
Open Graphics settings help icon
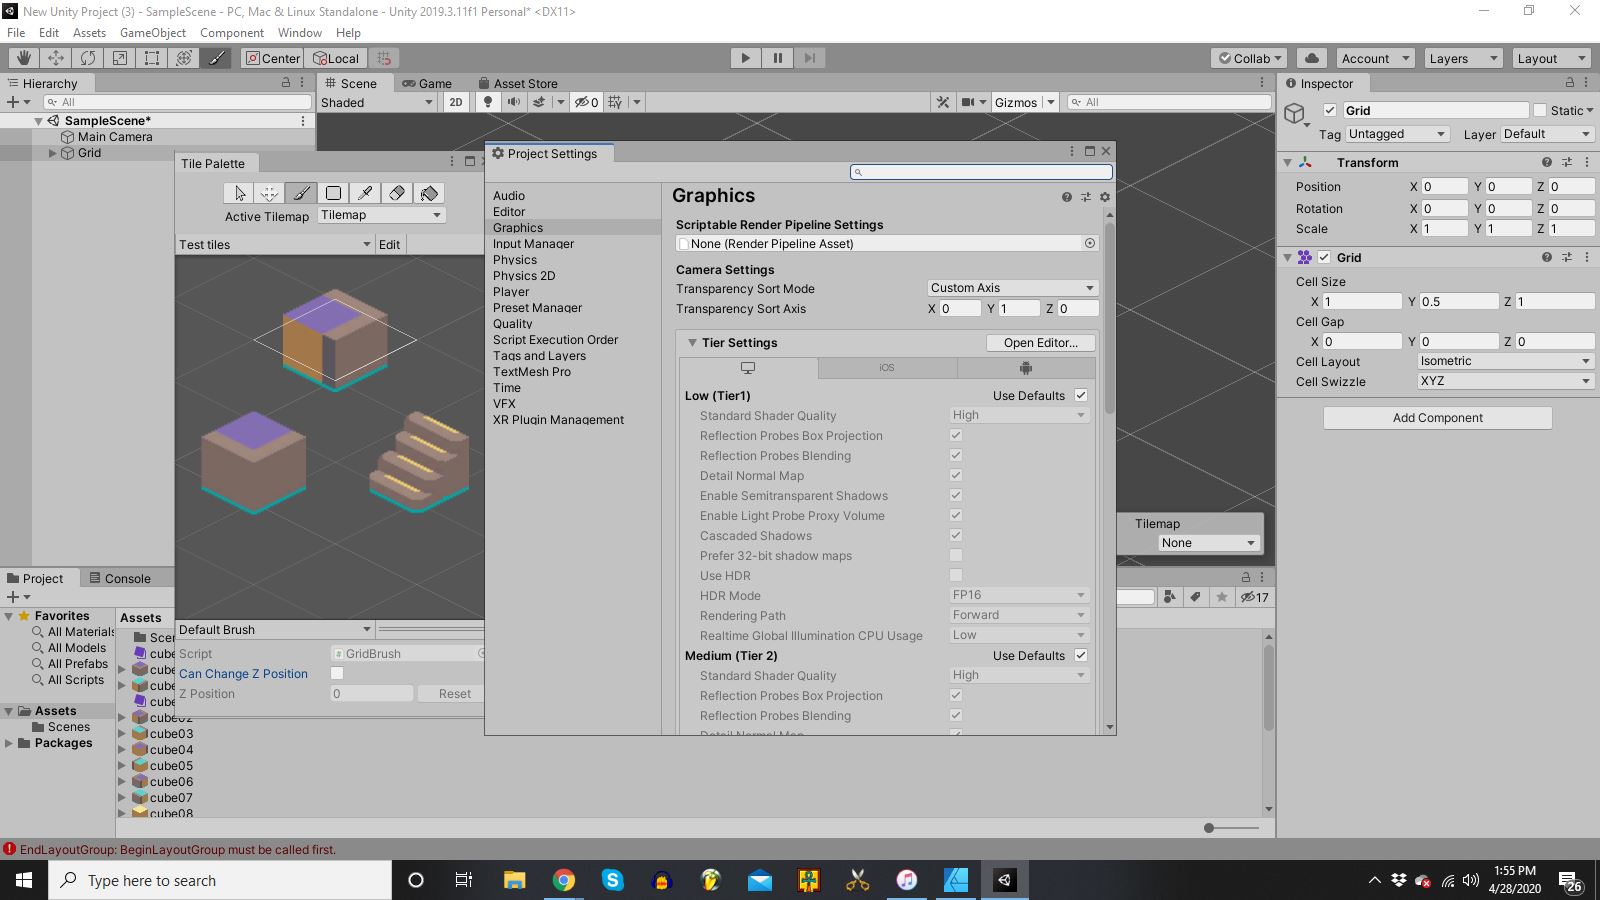pyautogui.click(x=1067, y=197)
